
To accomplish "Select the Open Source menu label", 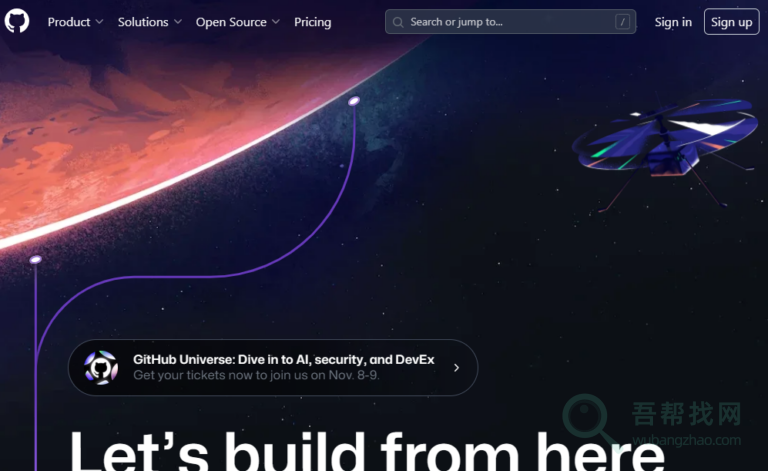I will click(231, 22).
